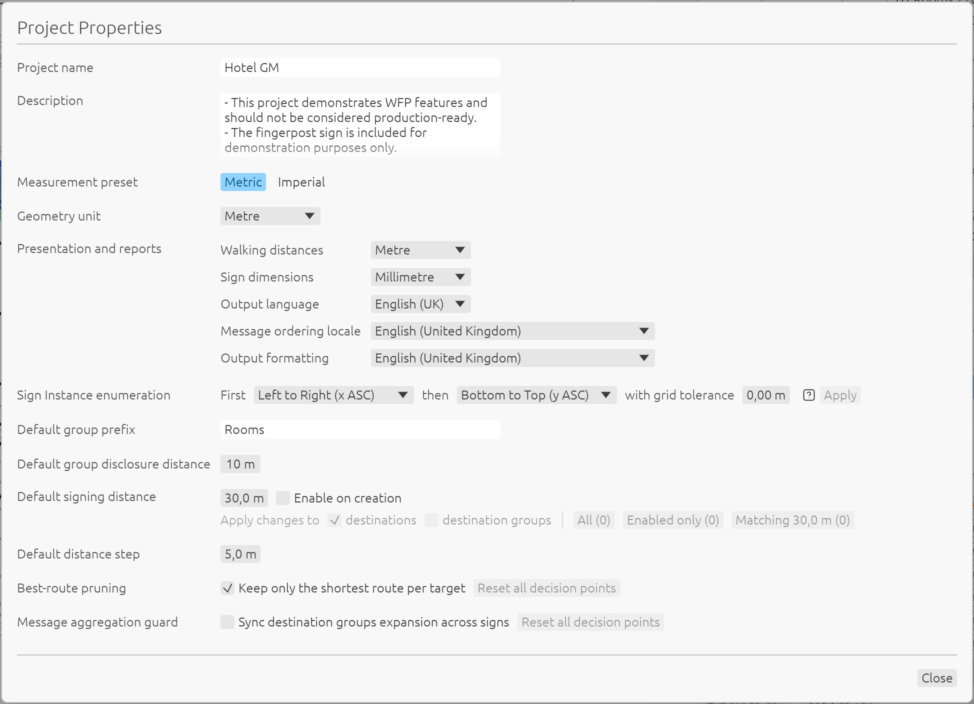Open the Message ordering locale dropdown
This screenshot has height=704, width=974.
pyautogui.click(x=512, y=331)
